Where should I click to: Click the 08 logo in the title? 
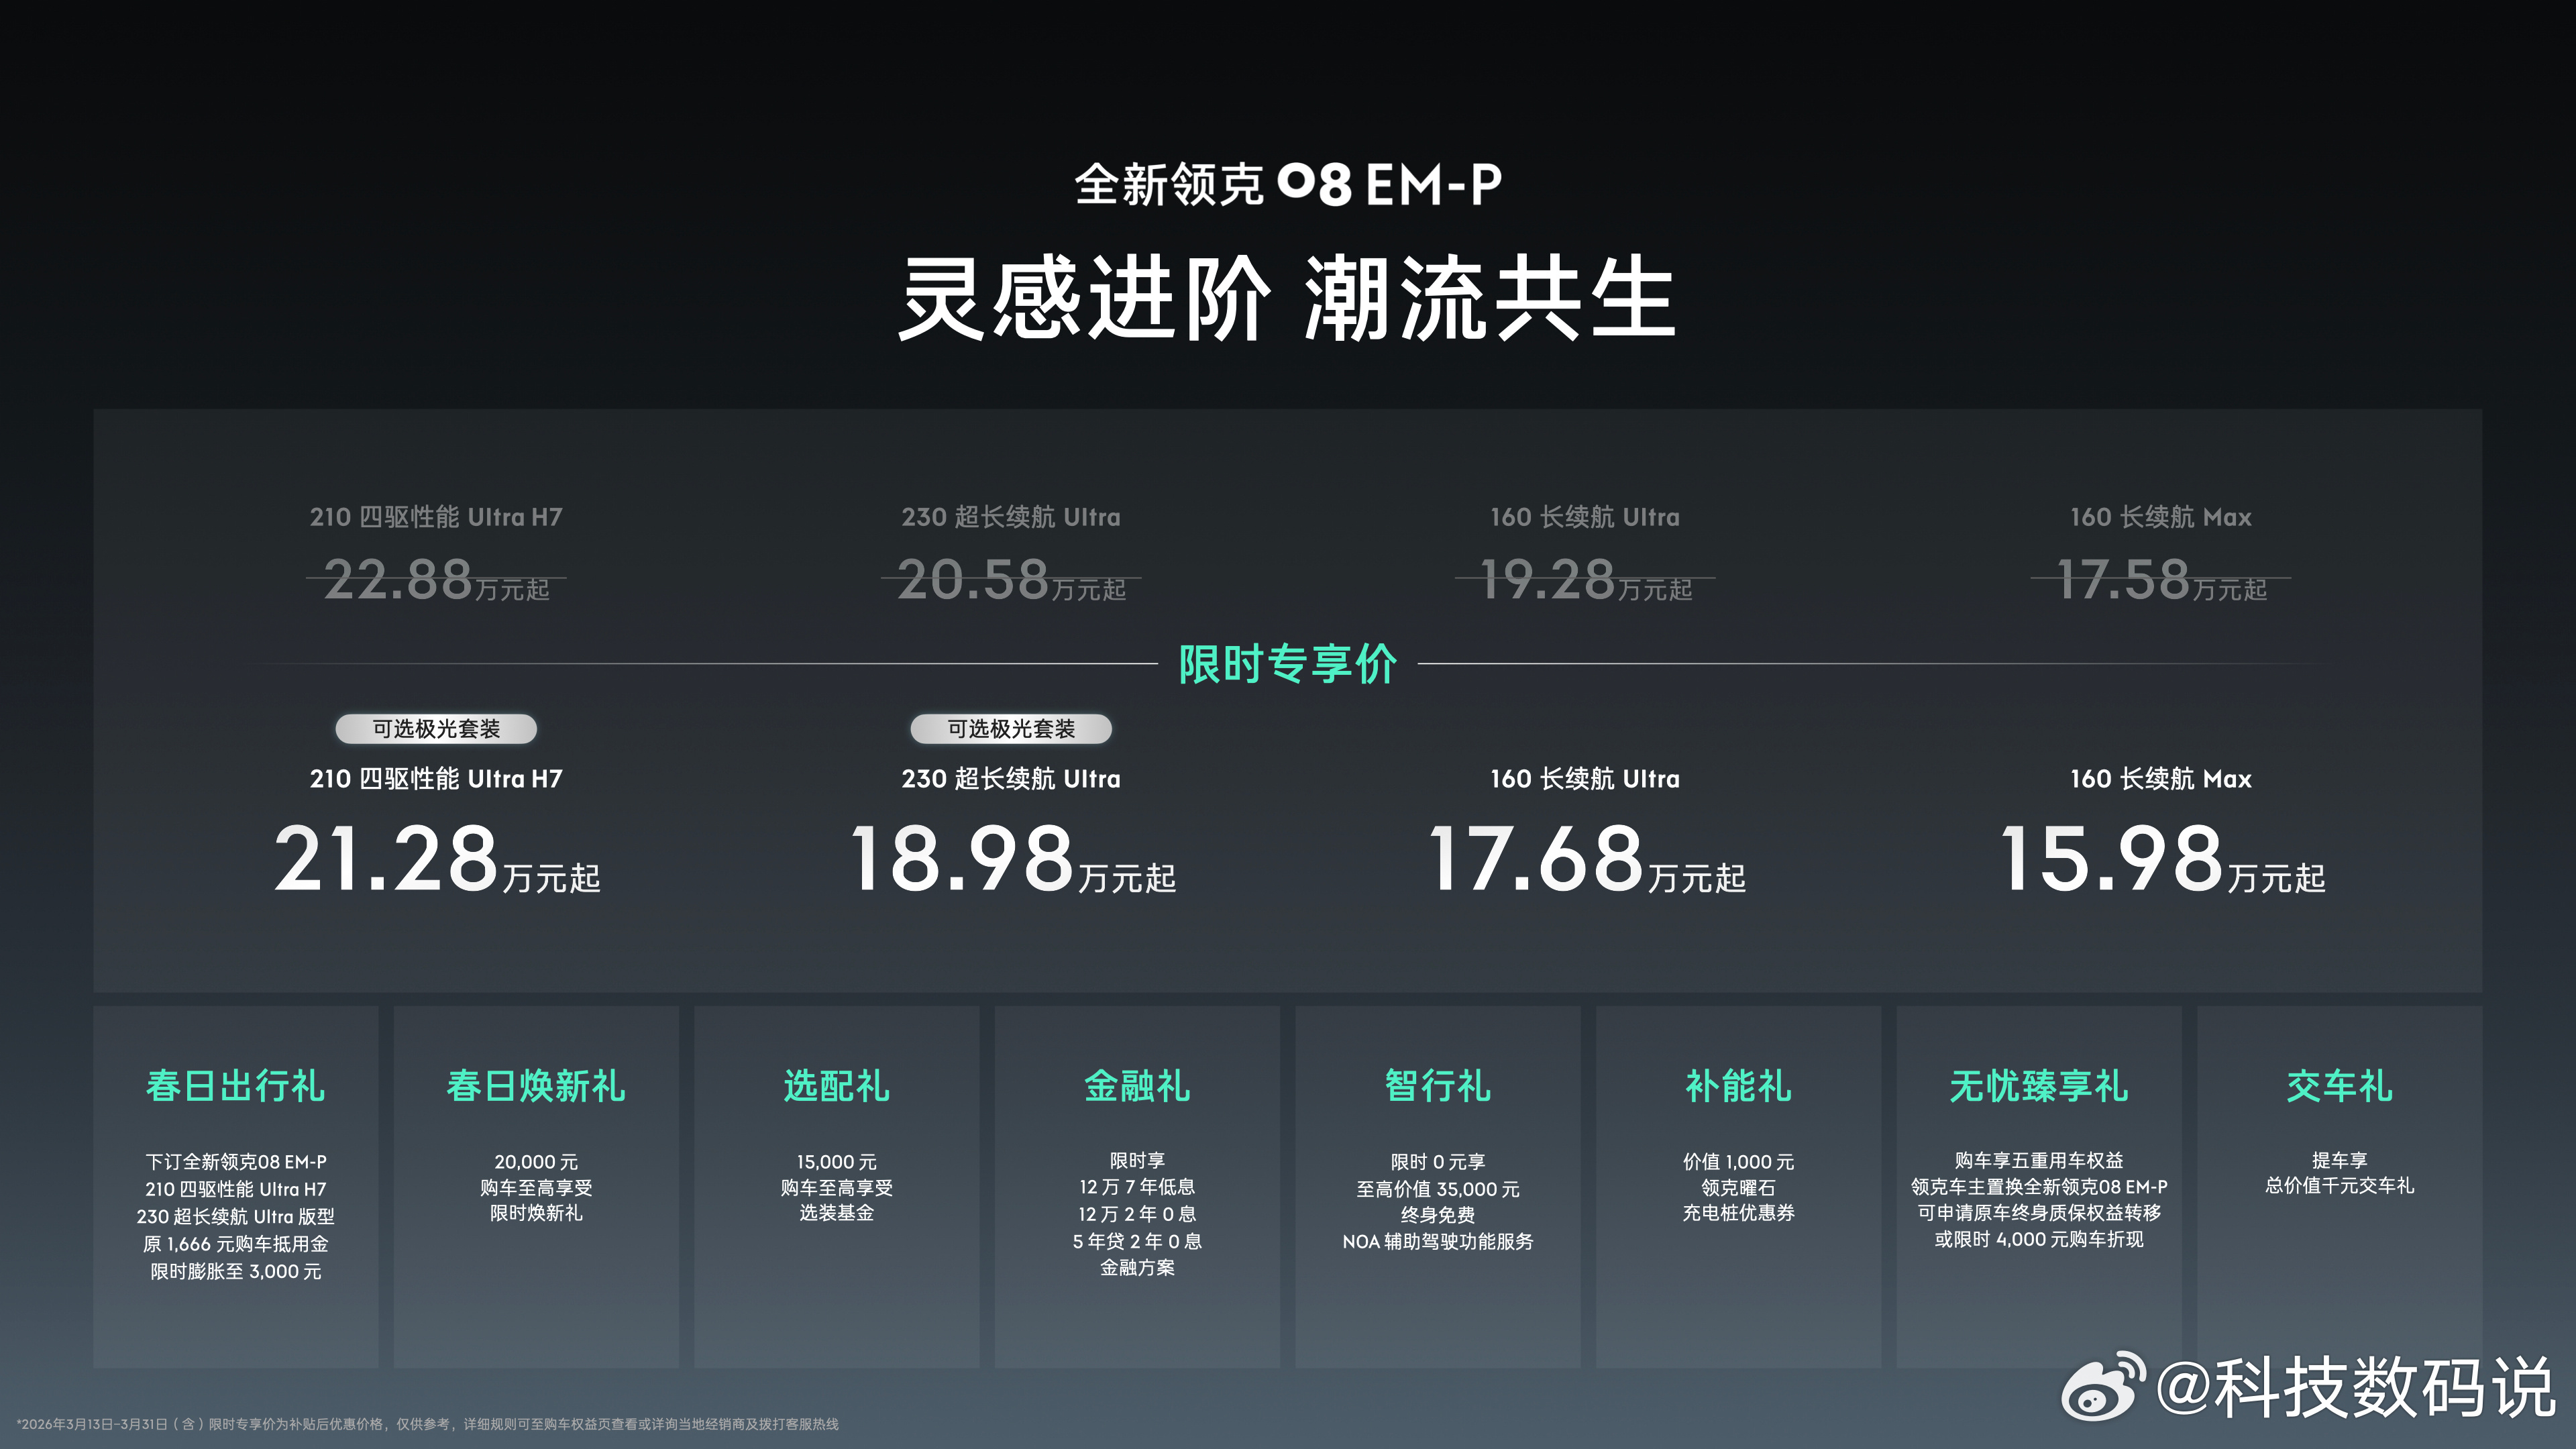point(1315,185)
